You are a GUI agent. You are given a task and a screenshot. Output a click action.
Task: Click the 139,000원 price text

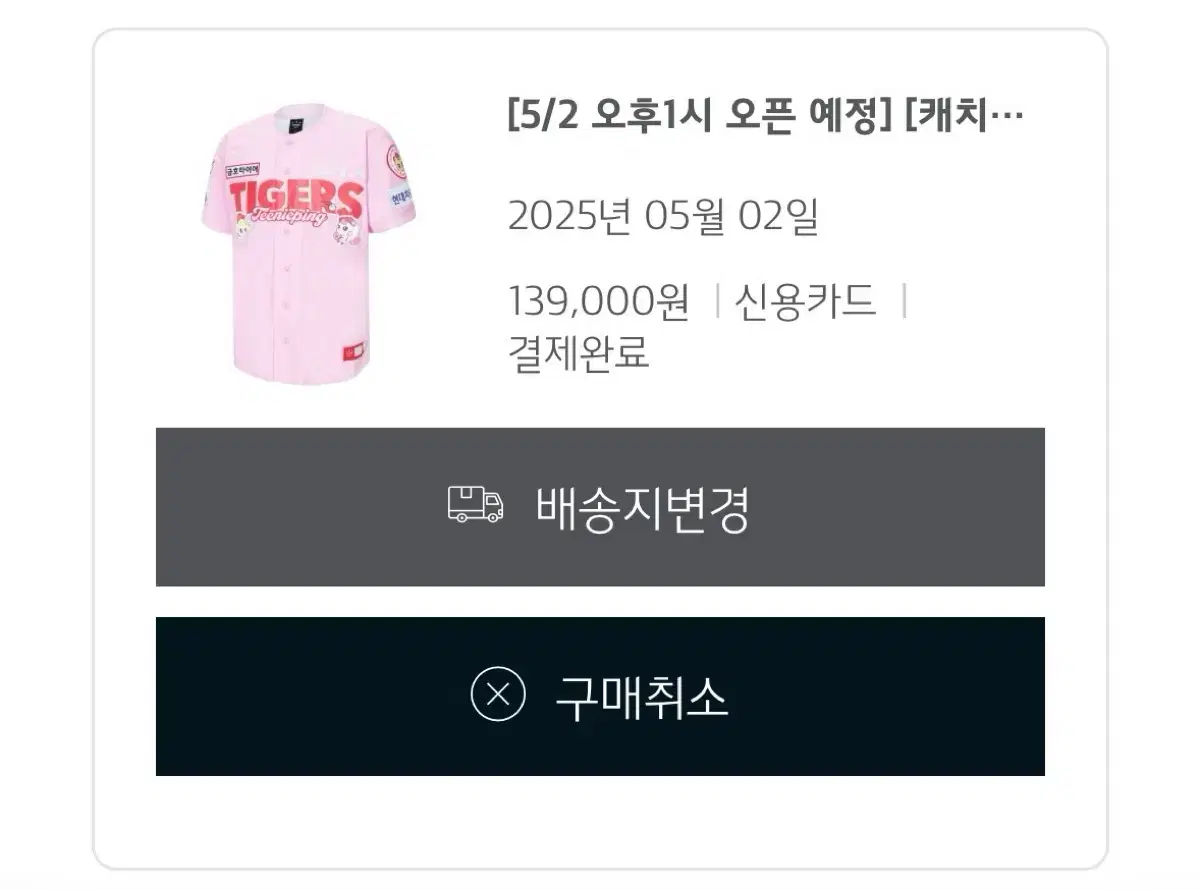pyautogui.click(x=599, y=301)
